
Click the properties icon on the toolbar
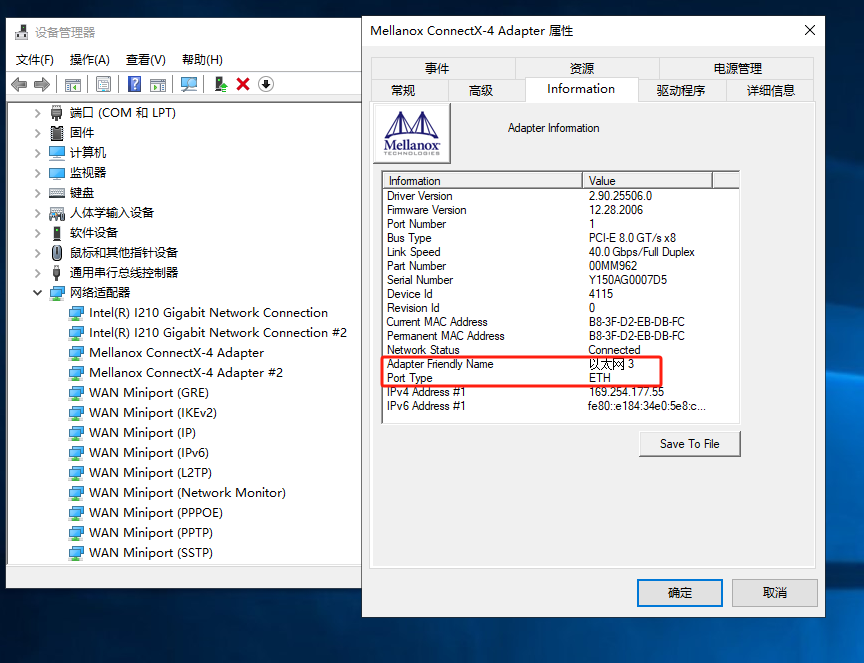click(x=103, y=83)
